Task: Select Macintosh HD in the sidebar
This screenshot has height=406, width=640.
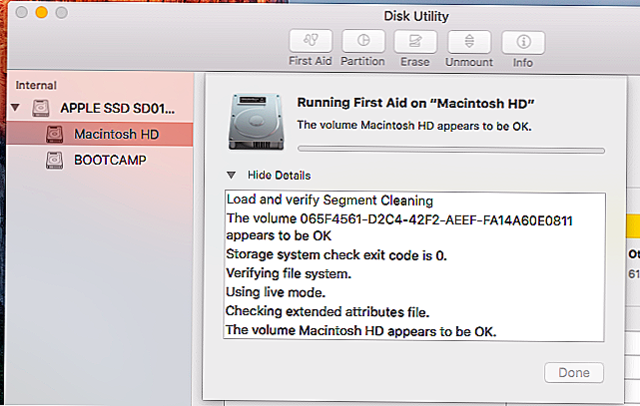Action: pos(100,134)
